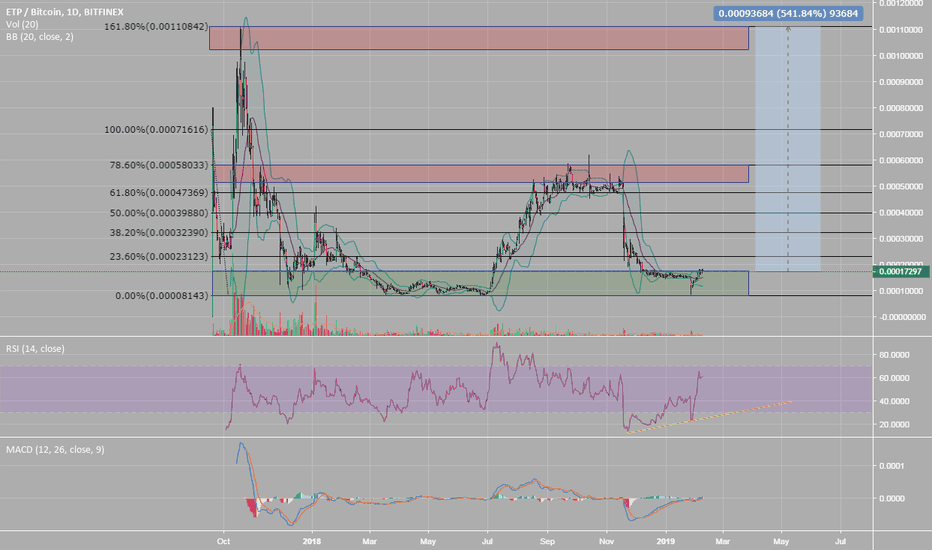Click 0.00110000 on the price axis
The width and height of the screenshot is (932, 550).
pos(902,30)
